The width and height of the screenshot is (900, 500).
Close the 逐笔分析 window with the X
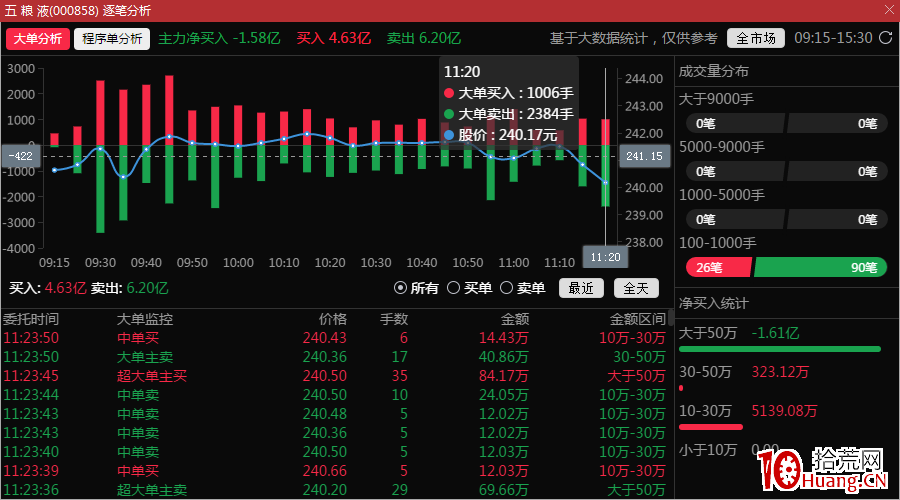click(x=889, y=10)
